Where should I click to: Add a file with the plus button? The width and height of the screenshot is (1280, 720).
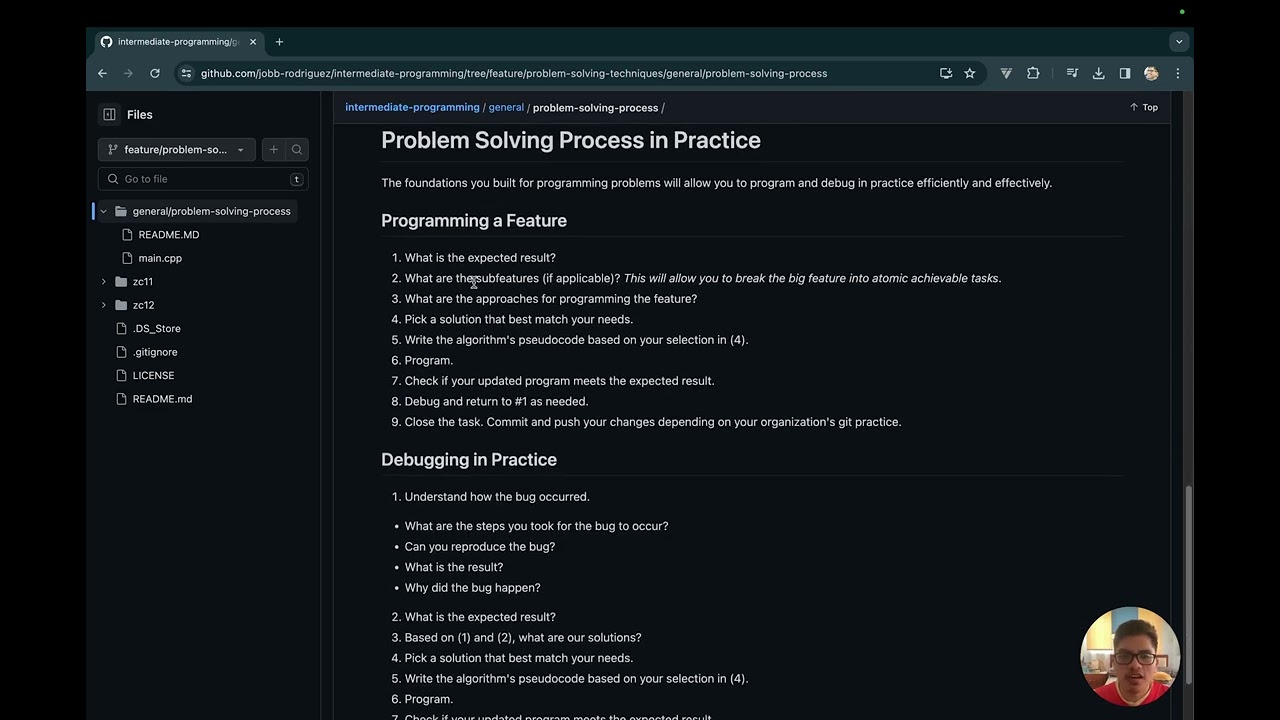coord(273,150)
